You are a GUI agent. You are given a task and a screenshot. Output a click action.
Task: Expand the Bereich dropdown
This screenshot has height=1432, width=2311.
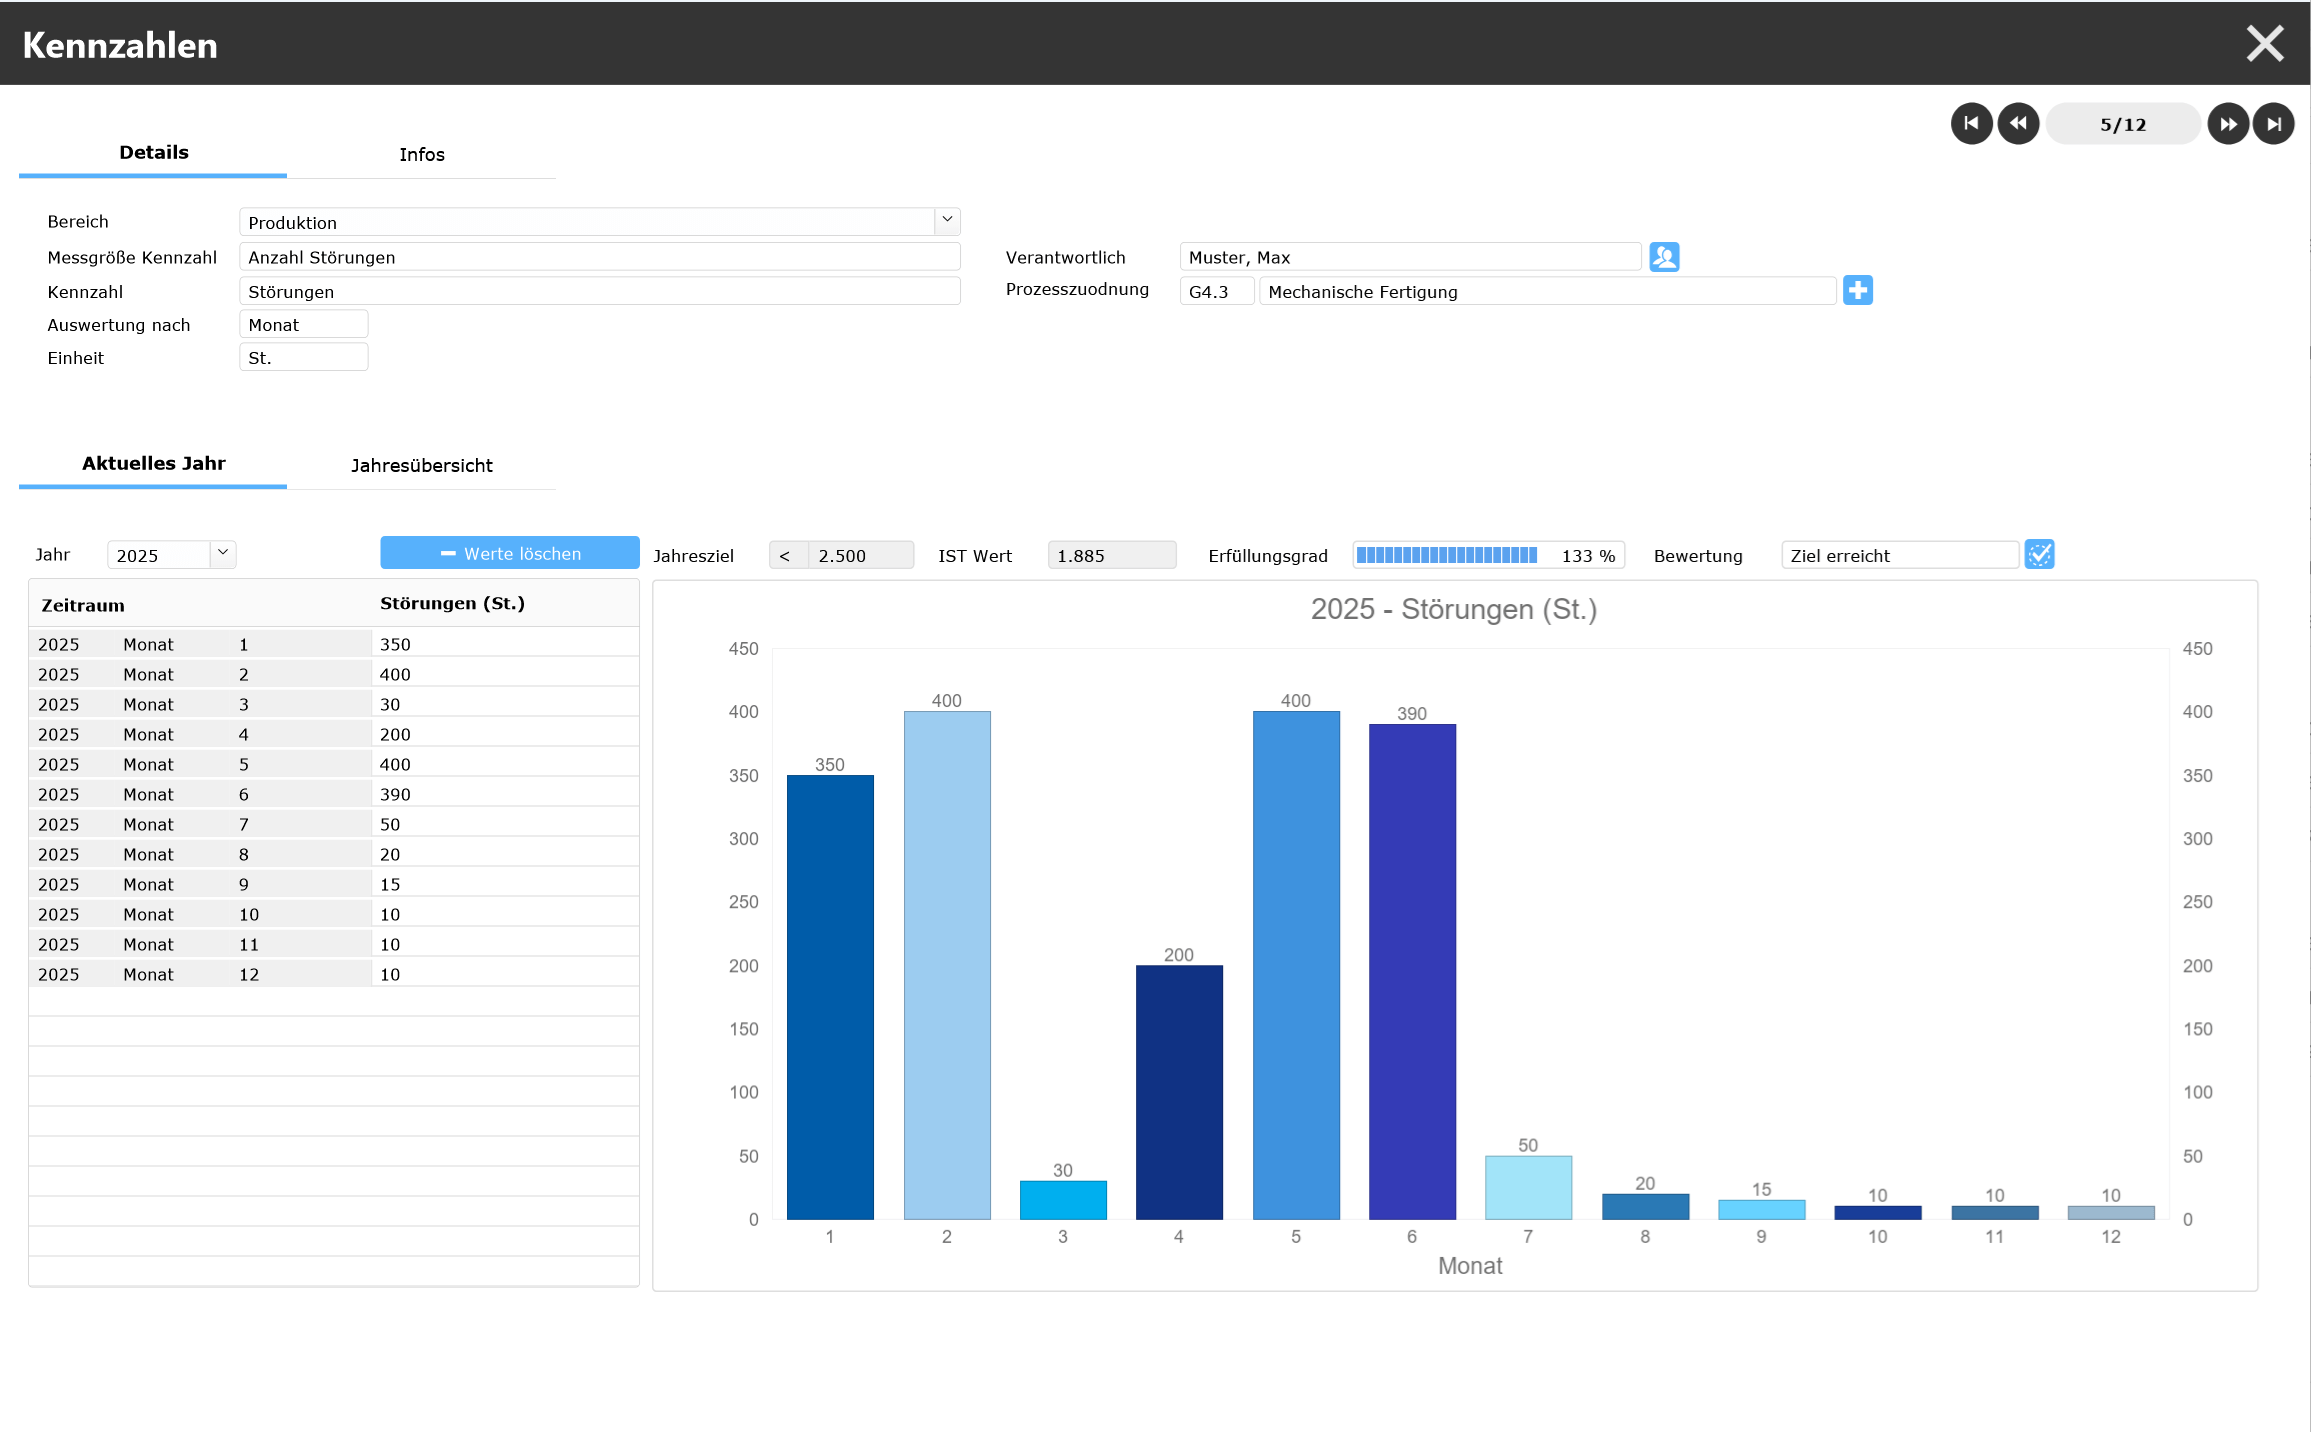947,221
